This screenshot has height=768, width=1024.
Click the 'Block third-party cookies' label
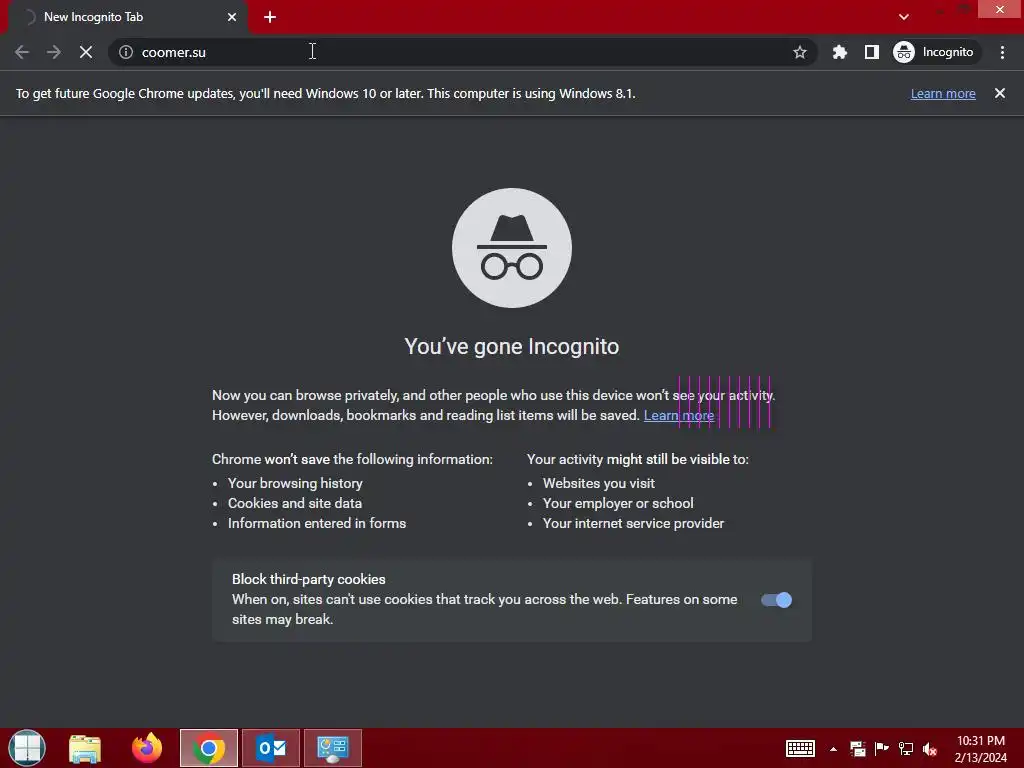(x=309, y=579)
